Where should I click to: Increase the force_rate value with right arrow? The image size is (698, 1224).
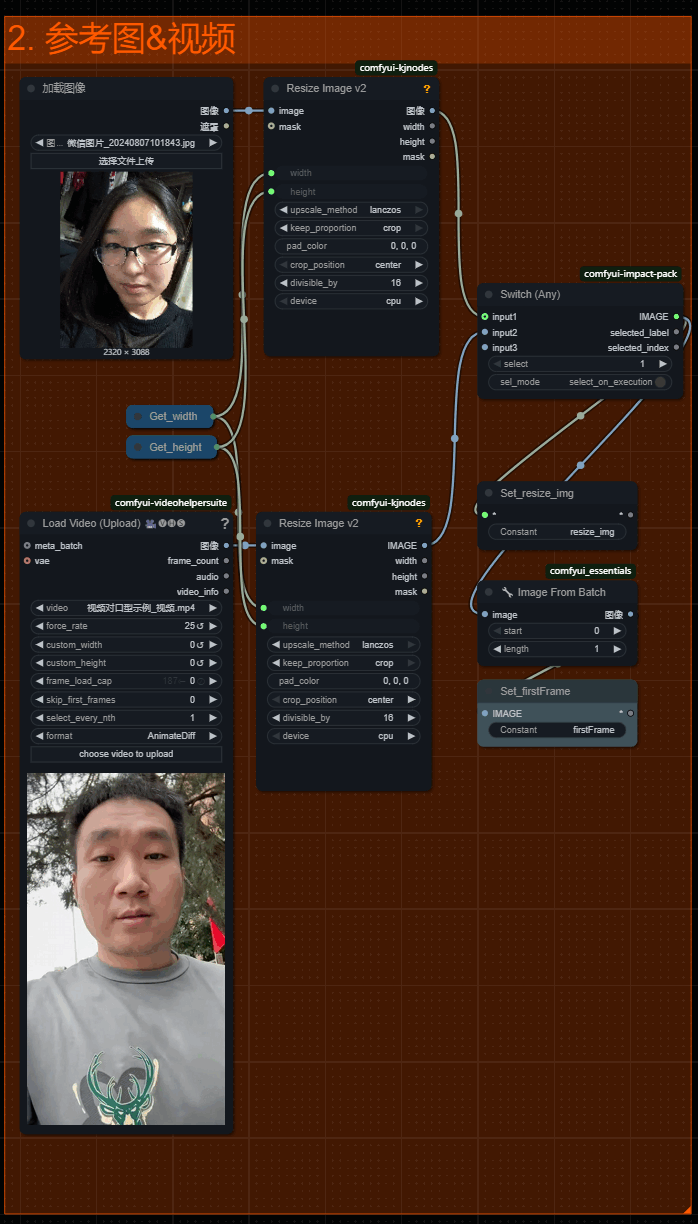pos(213,626)
